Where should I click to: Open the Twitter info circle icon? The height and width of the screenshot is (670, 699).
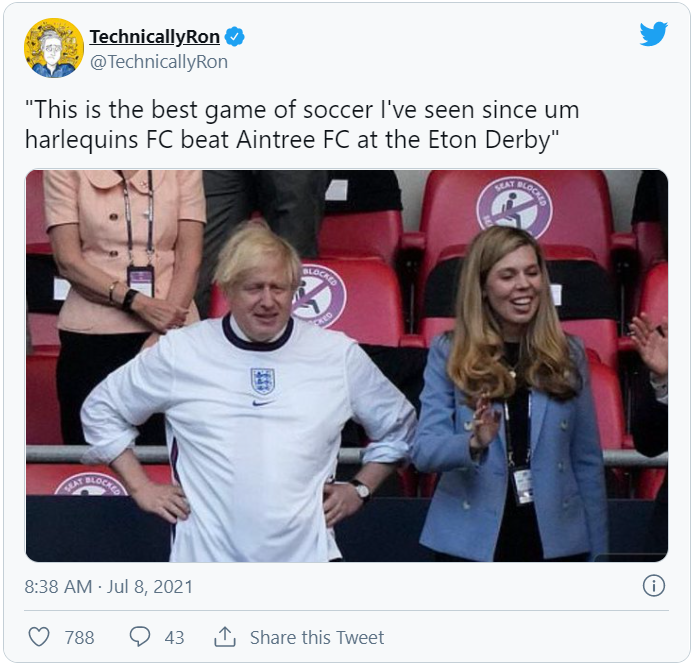(x=653, y=586)
